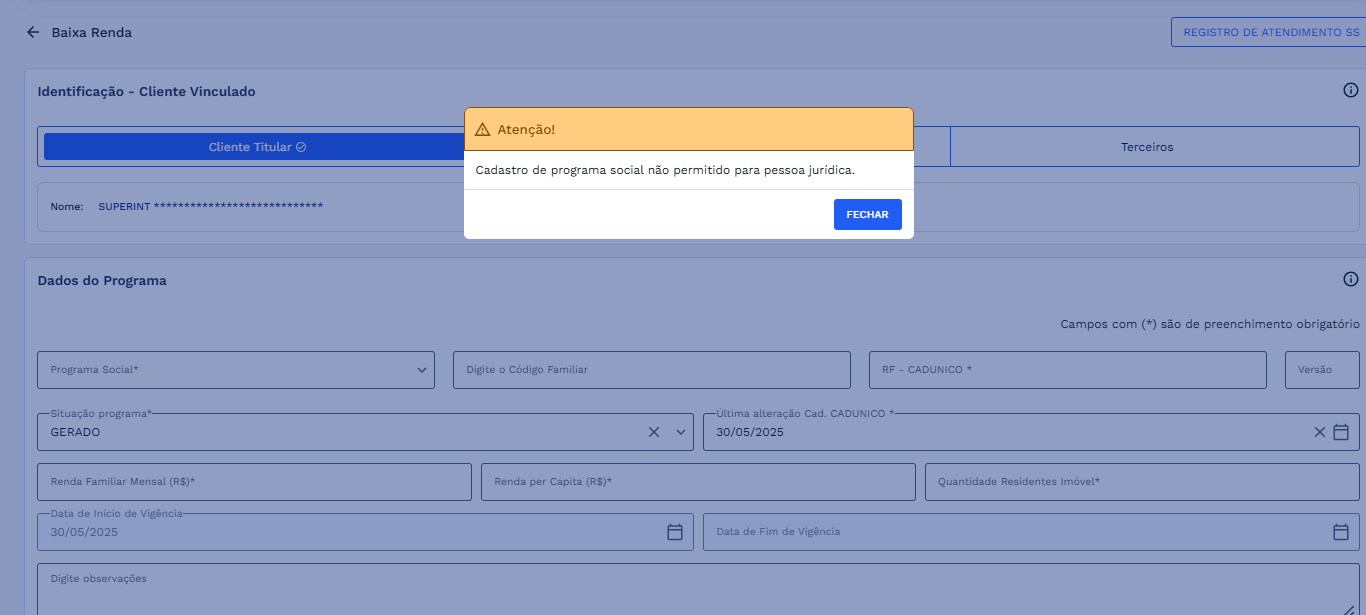
Task: Select the Cliente Titular tab
Action: [256, 147]
